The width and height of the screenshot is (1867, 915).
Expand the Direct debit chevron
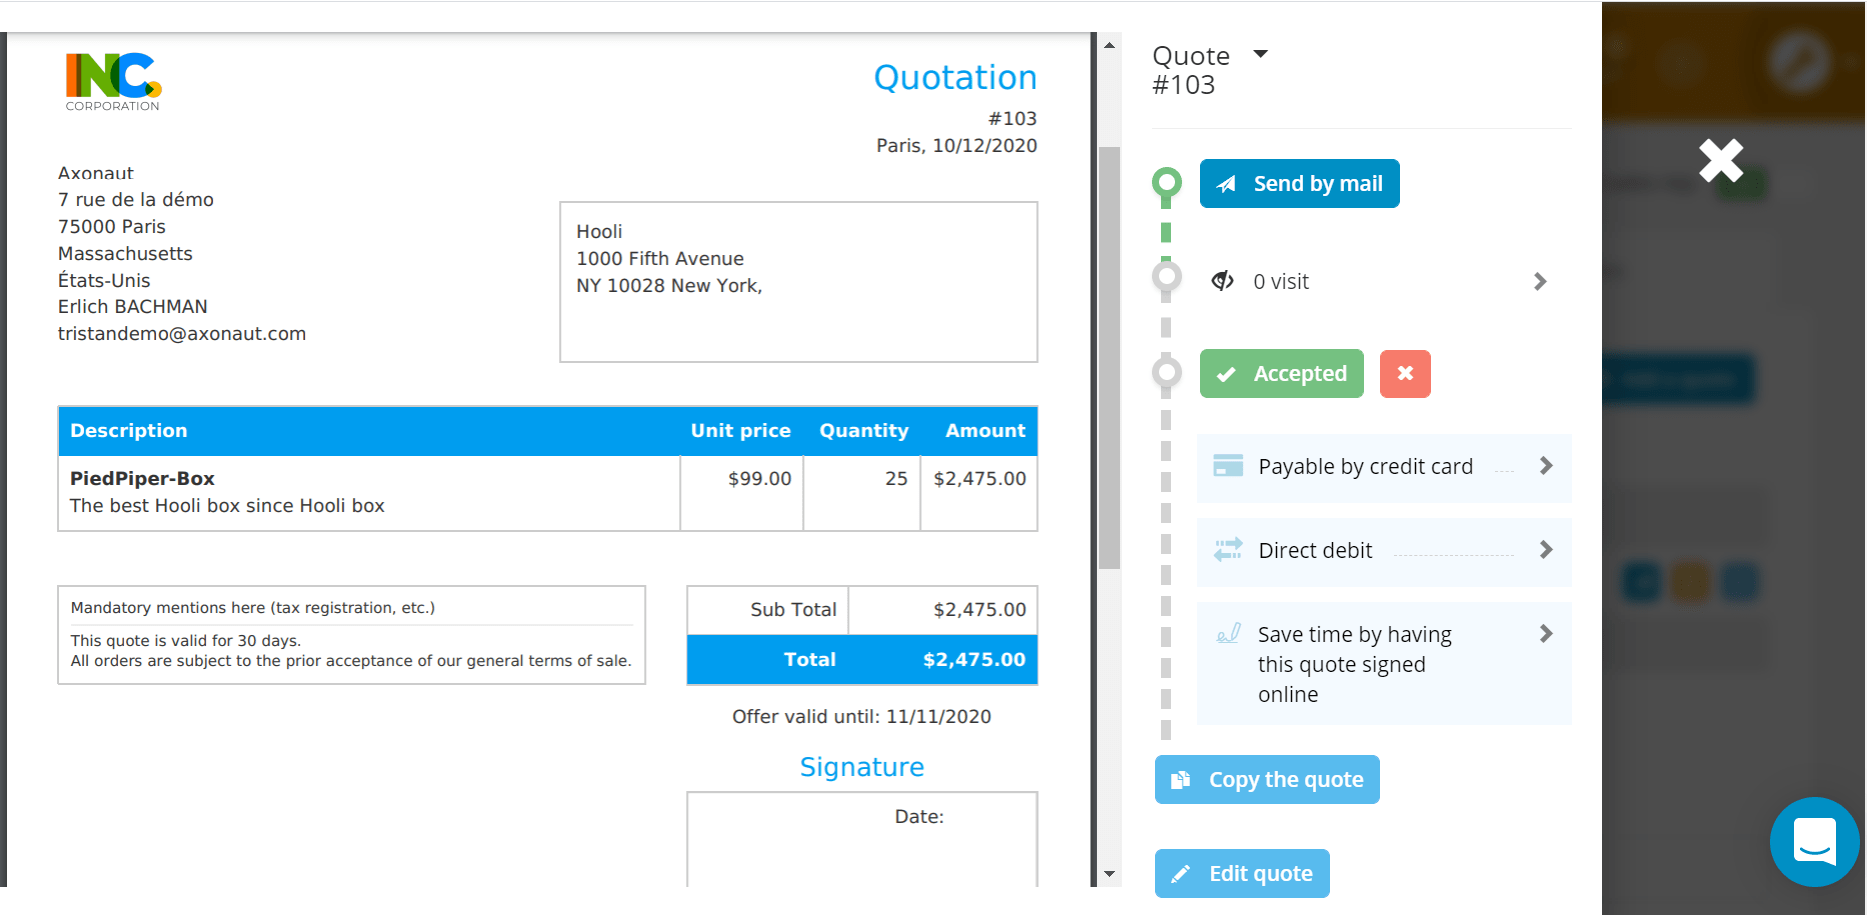(x=1546, y=550)
